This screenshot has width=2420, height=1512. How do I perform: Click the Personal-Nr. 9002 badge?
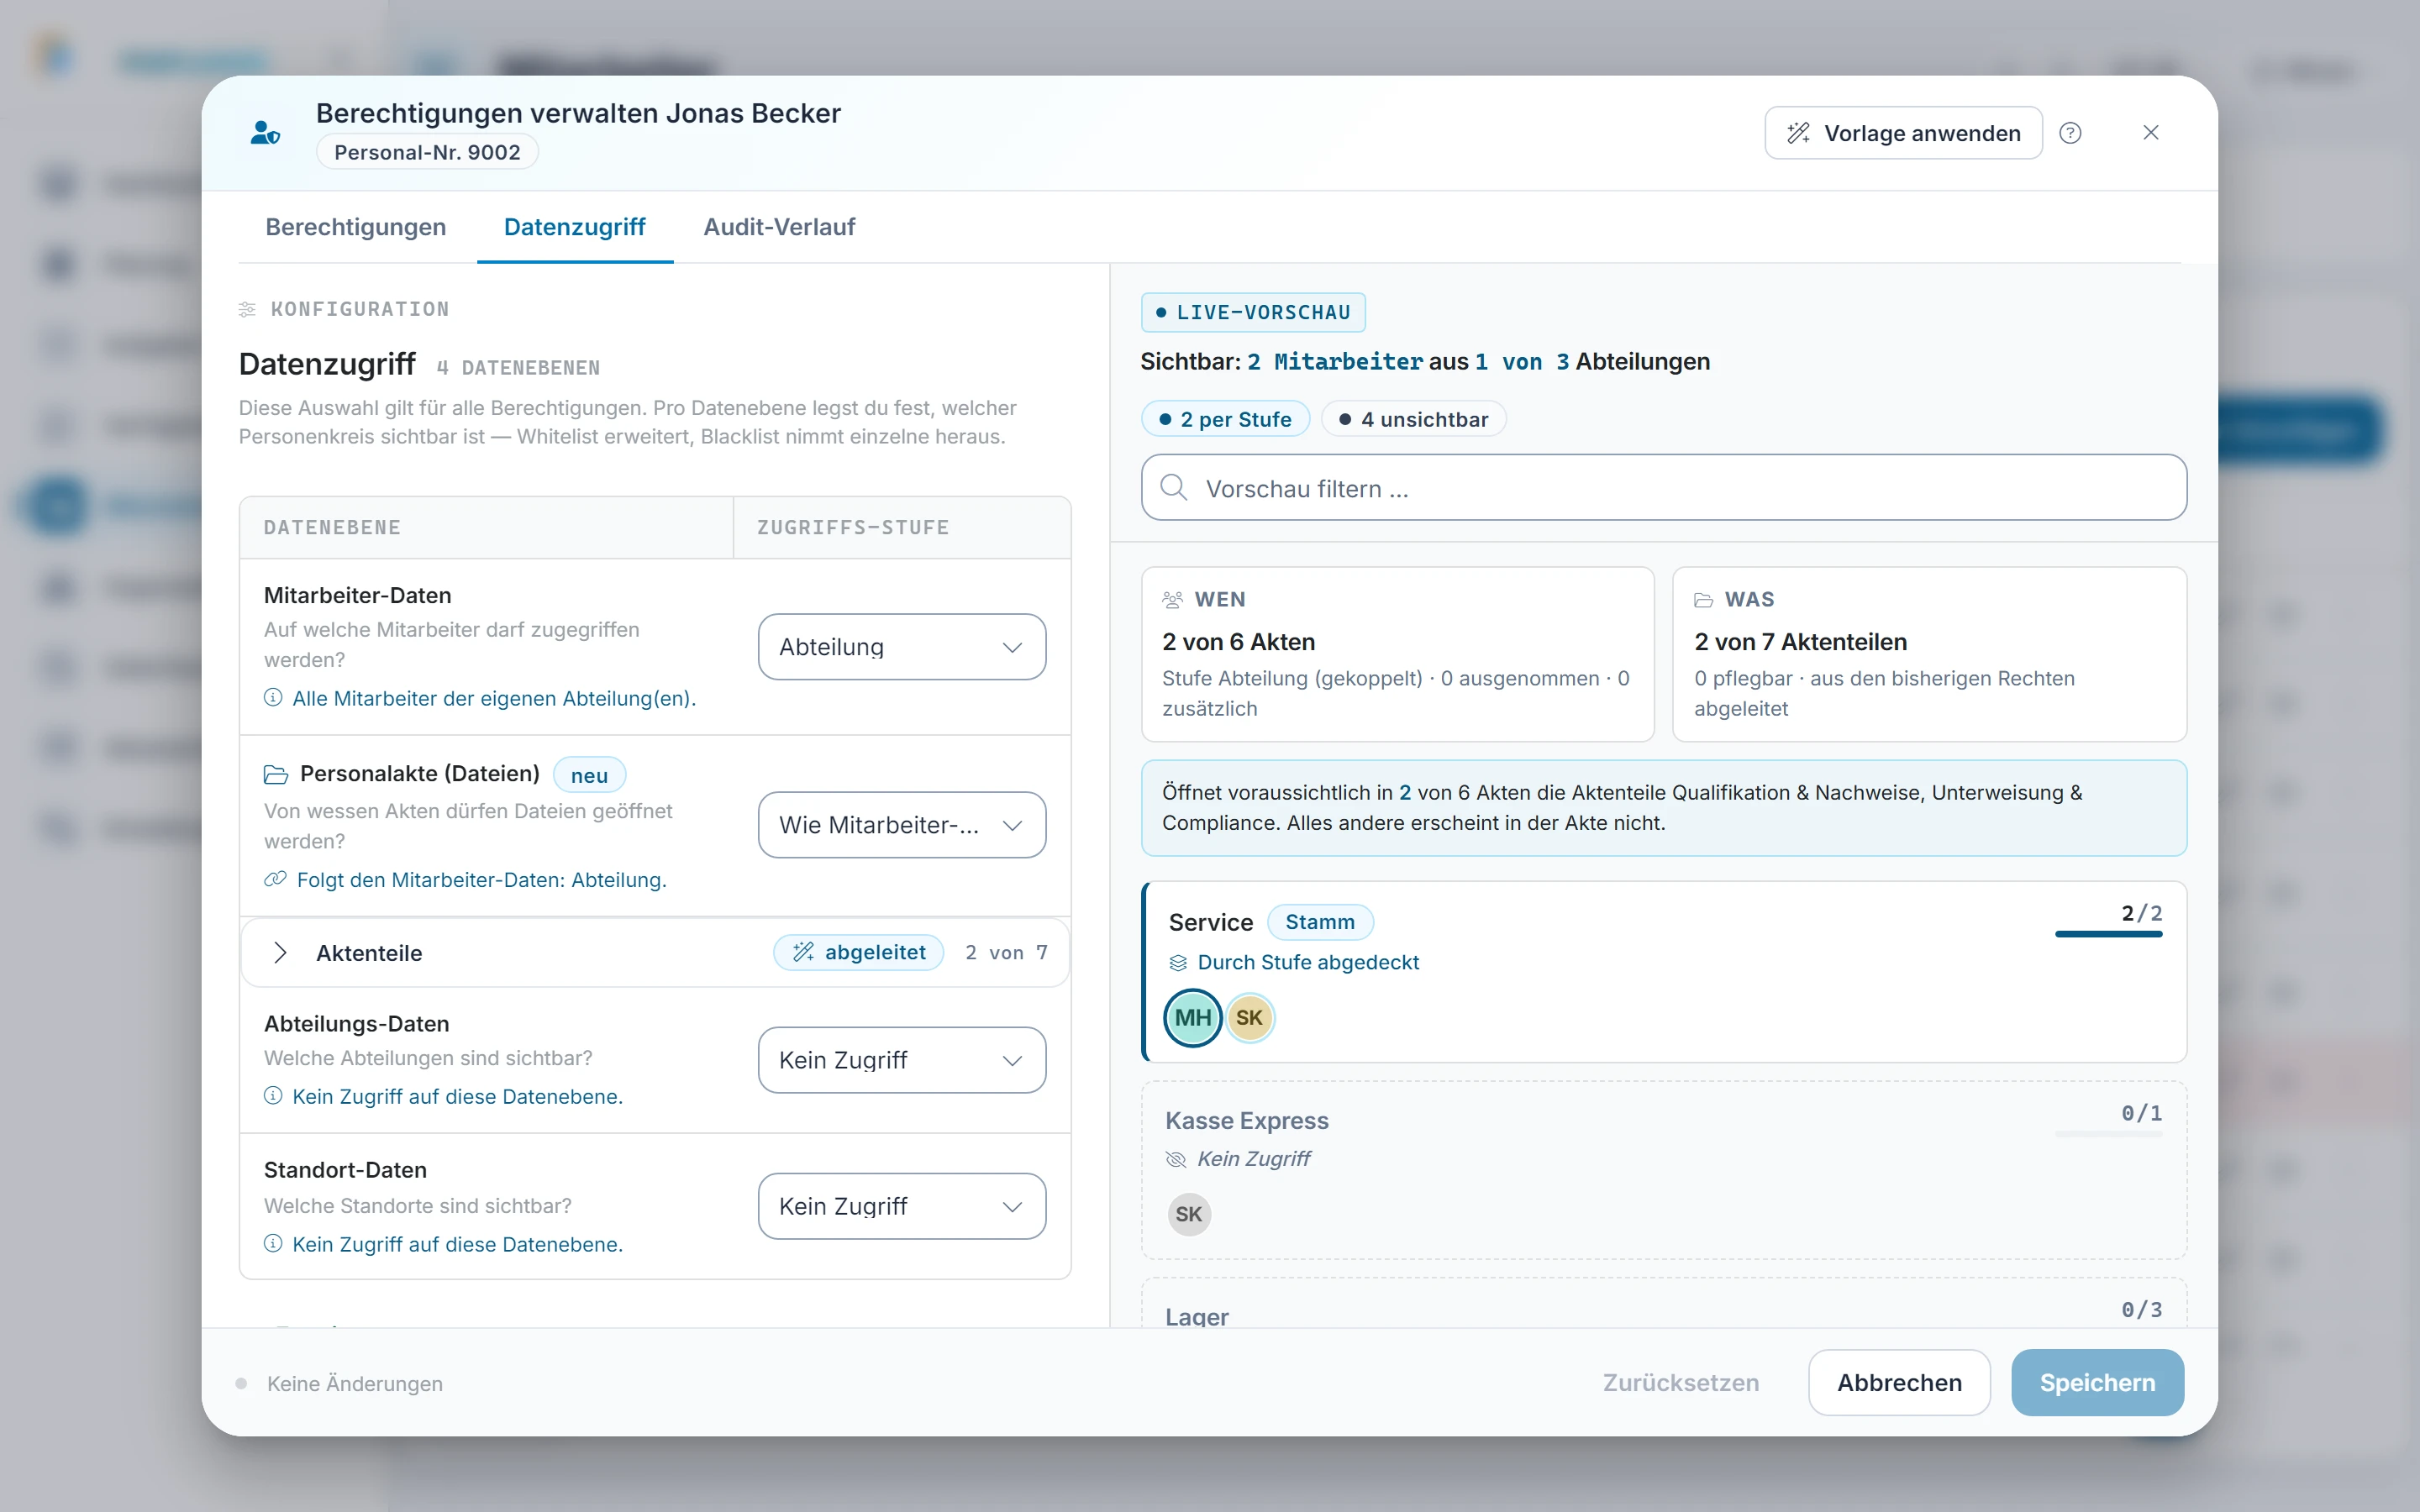coord(427,152)
